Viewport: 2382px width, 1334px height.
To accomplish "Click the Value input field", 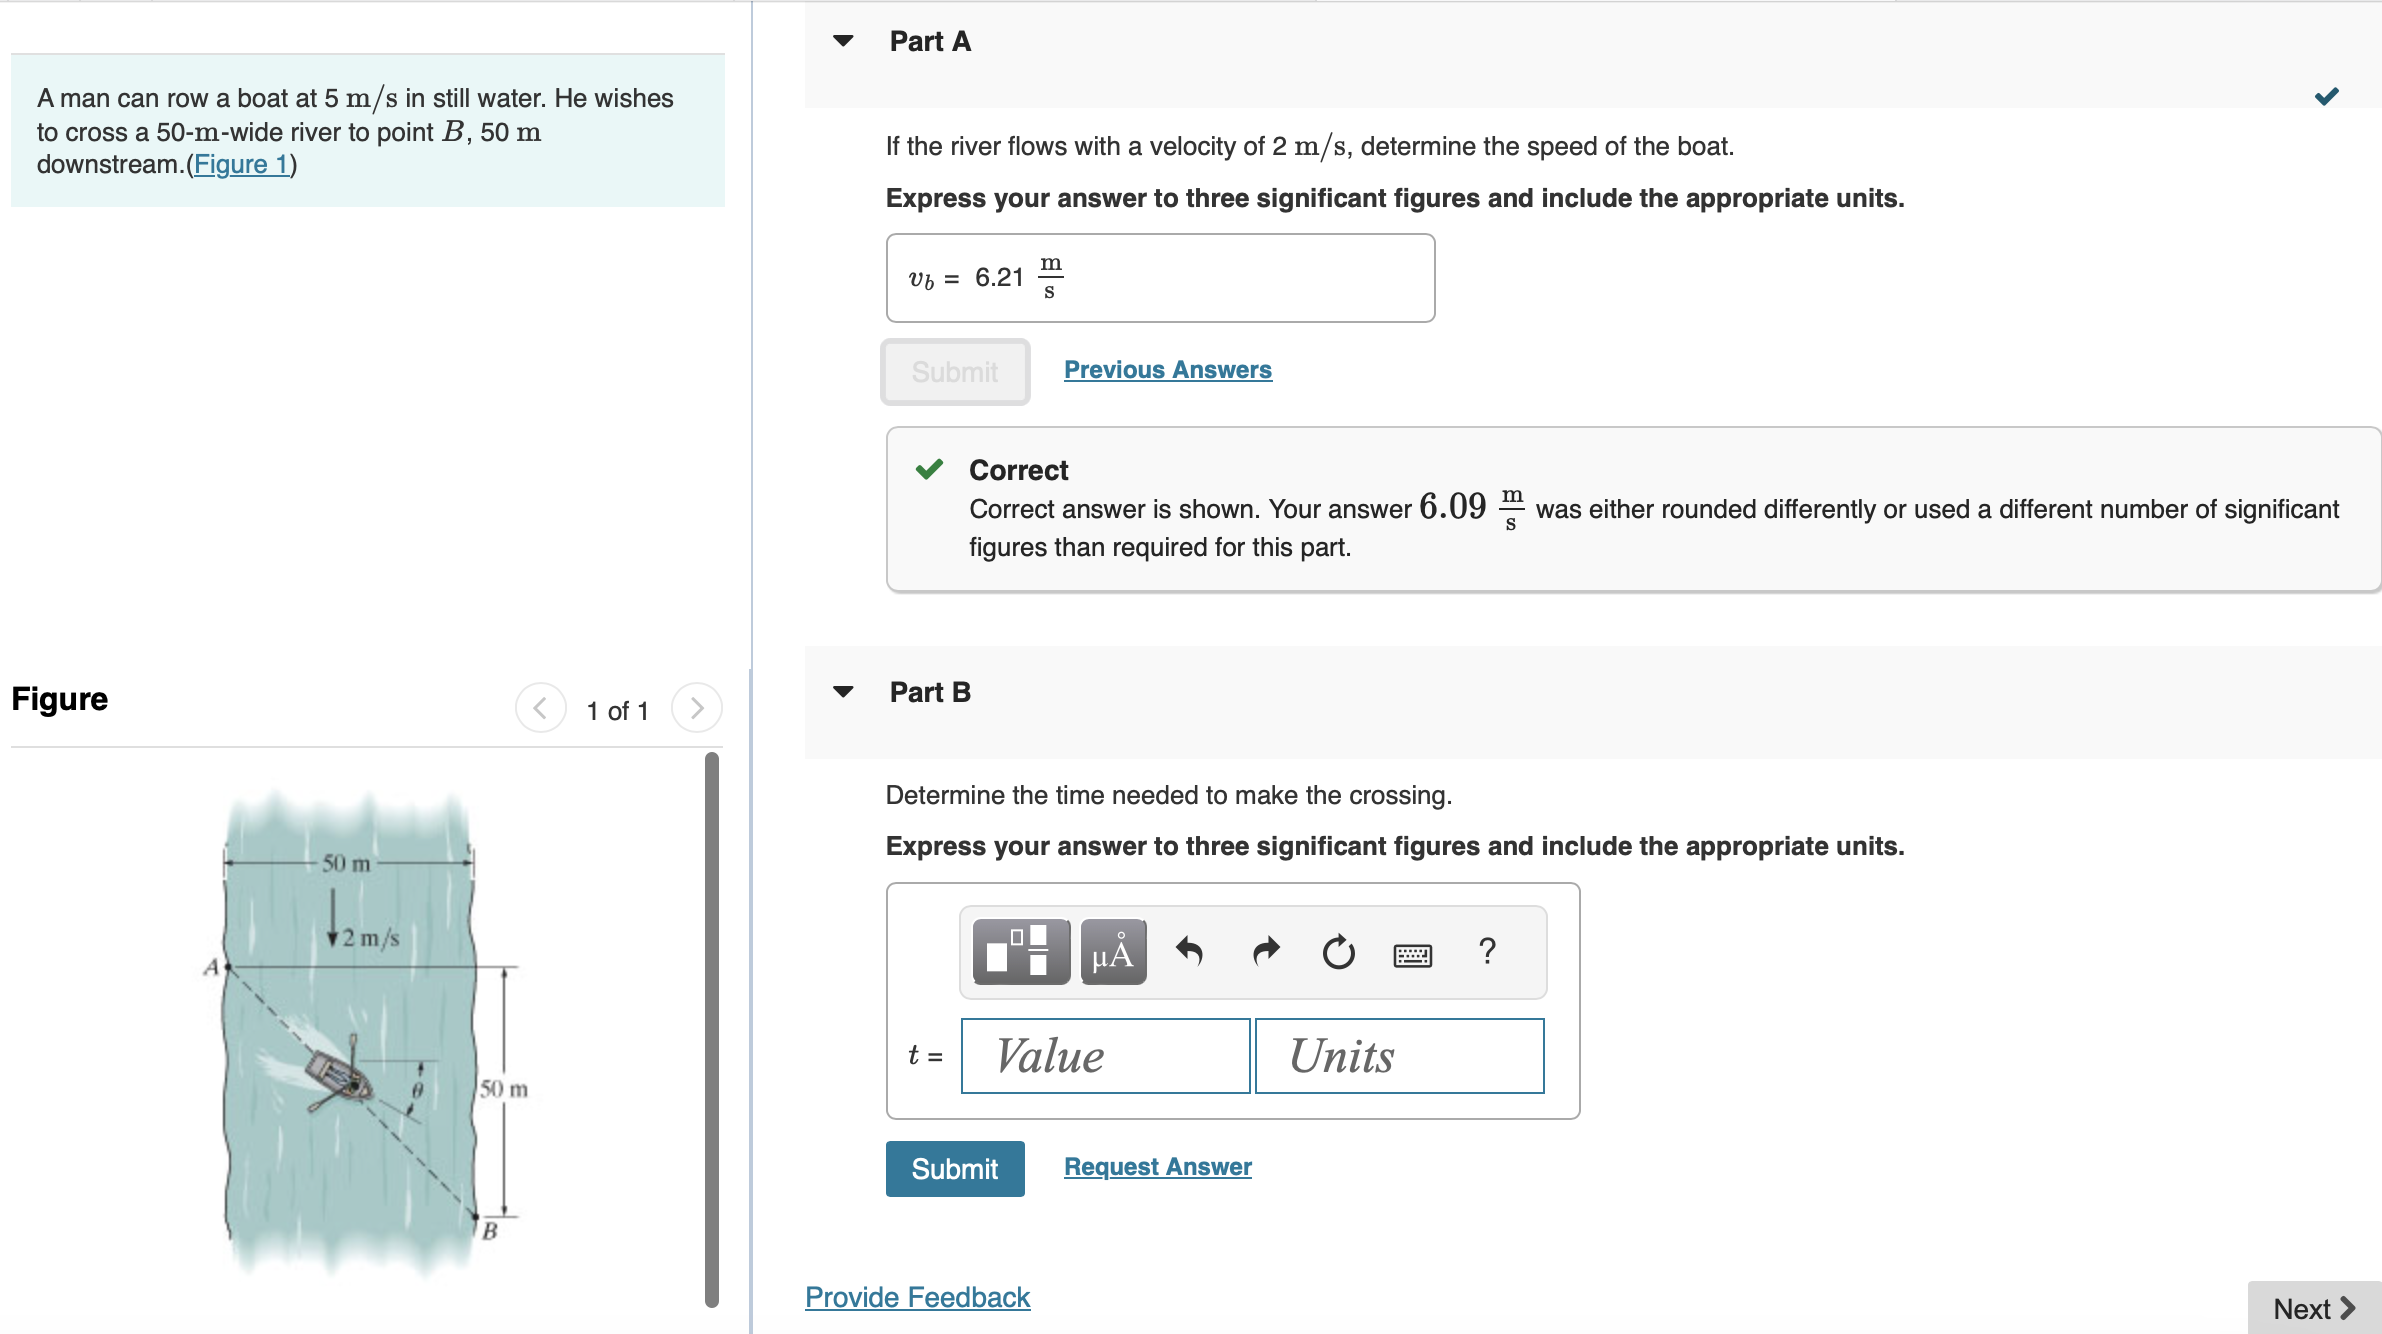I will click(1104, 1056).
